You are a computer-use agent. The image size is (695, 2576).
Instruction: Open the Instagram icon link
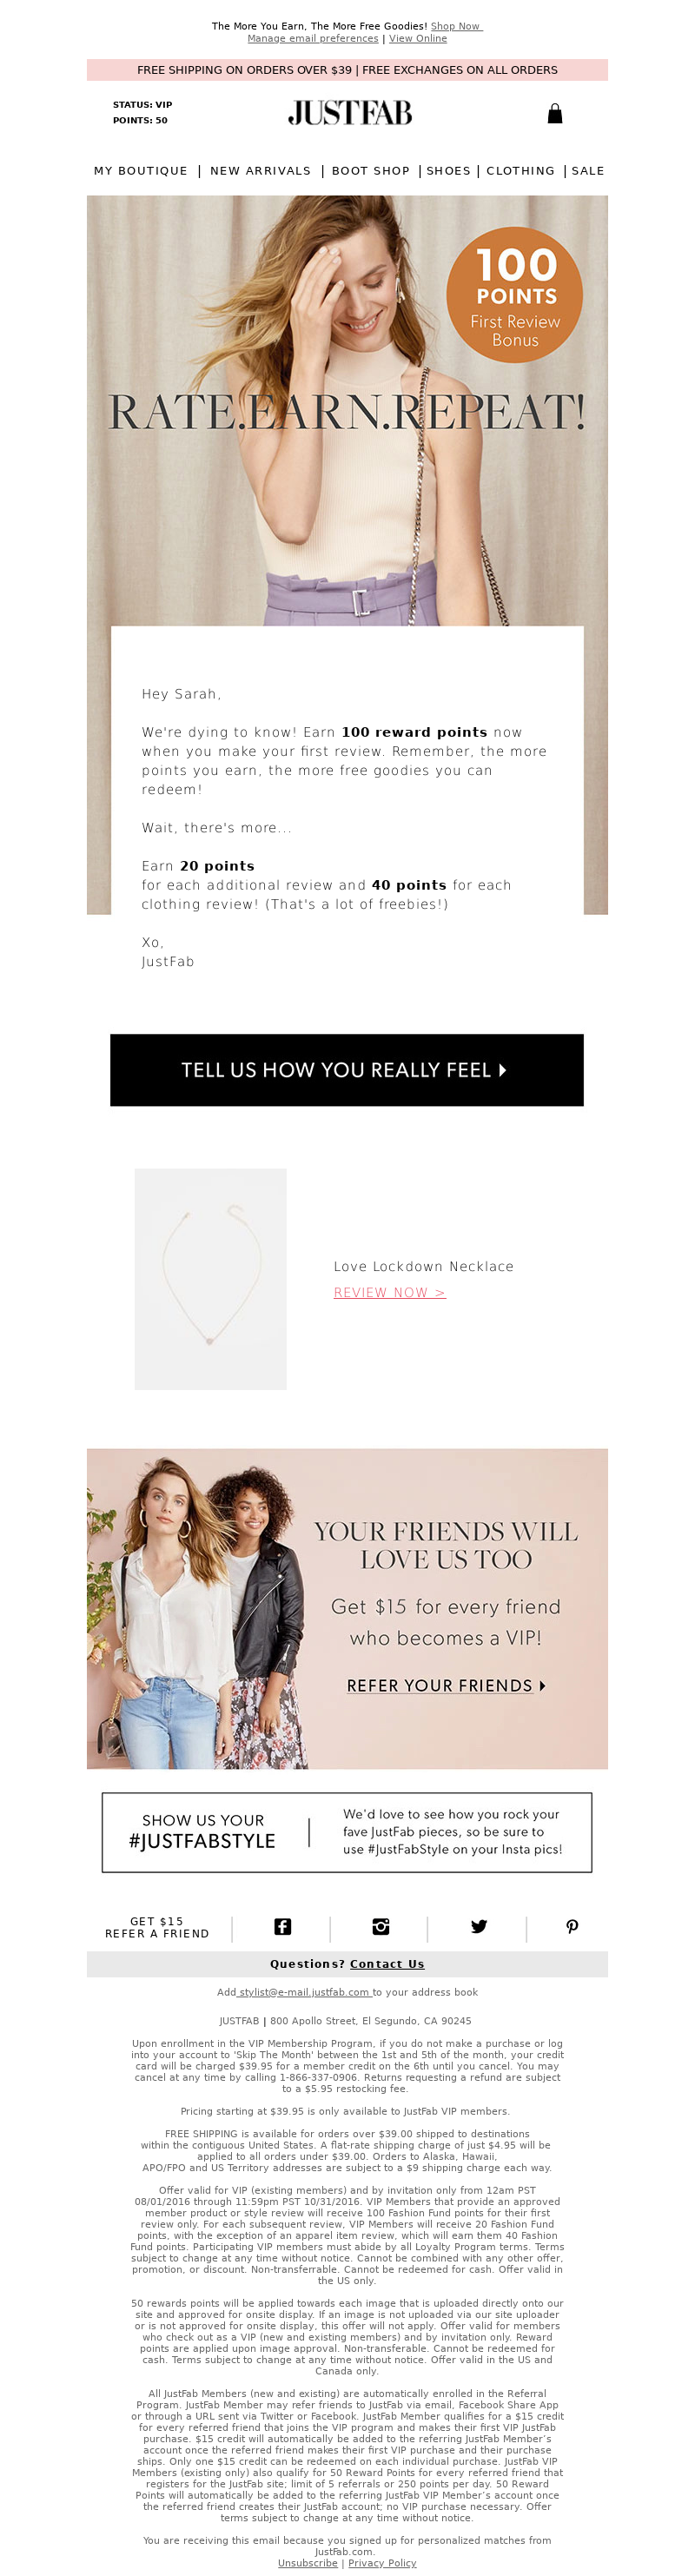(x=381, y=1926)
